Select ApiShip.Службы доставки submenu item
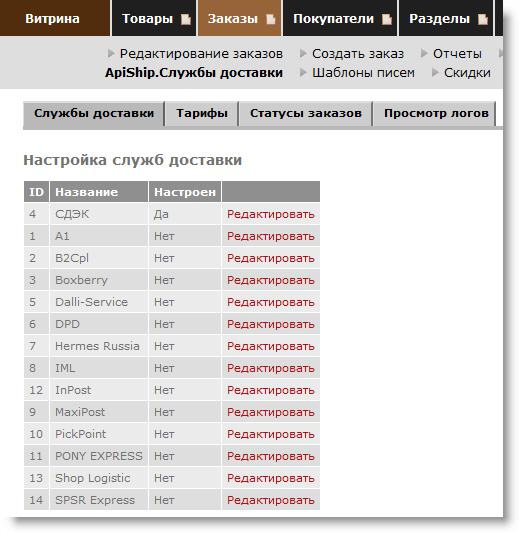The image size is (519, 533). tap(194, 73)
